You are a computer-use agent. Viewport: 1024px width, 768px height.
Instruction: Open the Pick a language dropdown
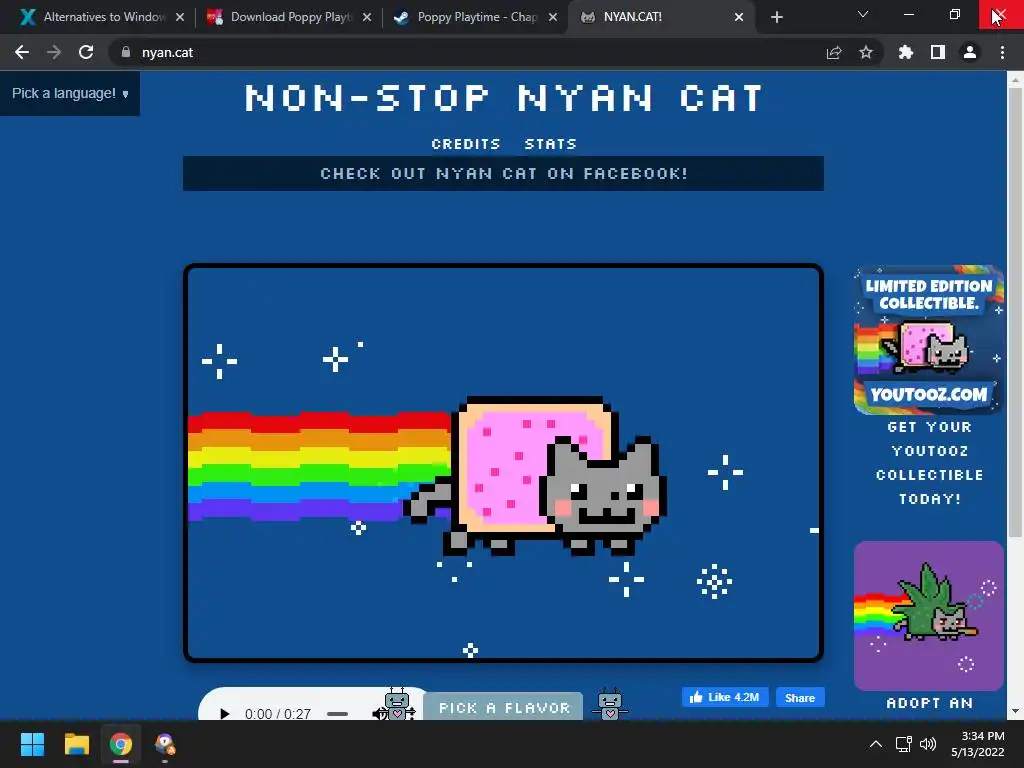(70, 93)
